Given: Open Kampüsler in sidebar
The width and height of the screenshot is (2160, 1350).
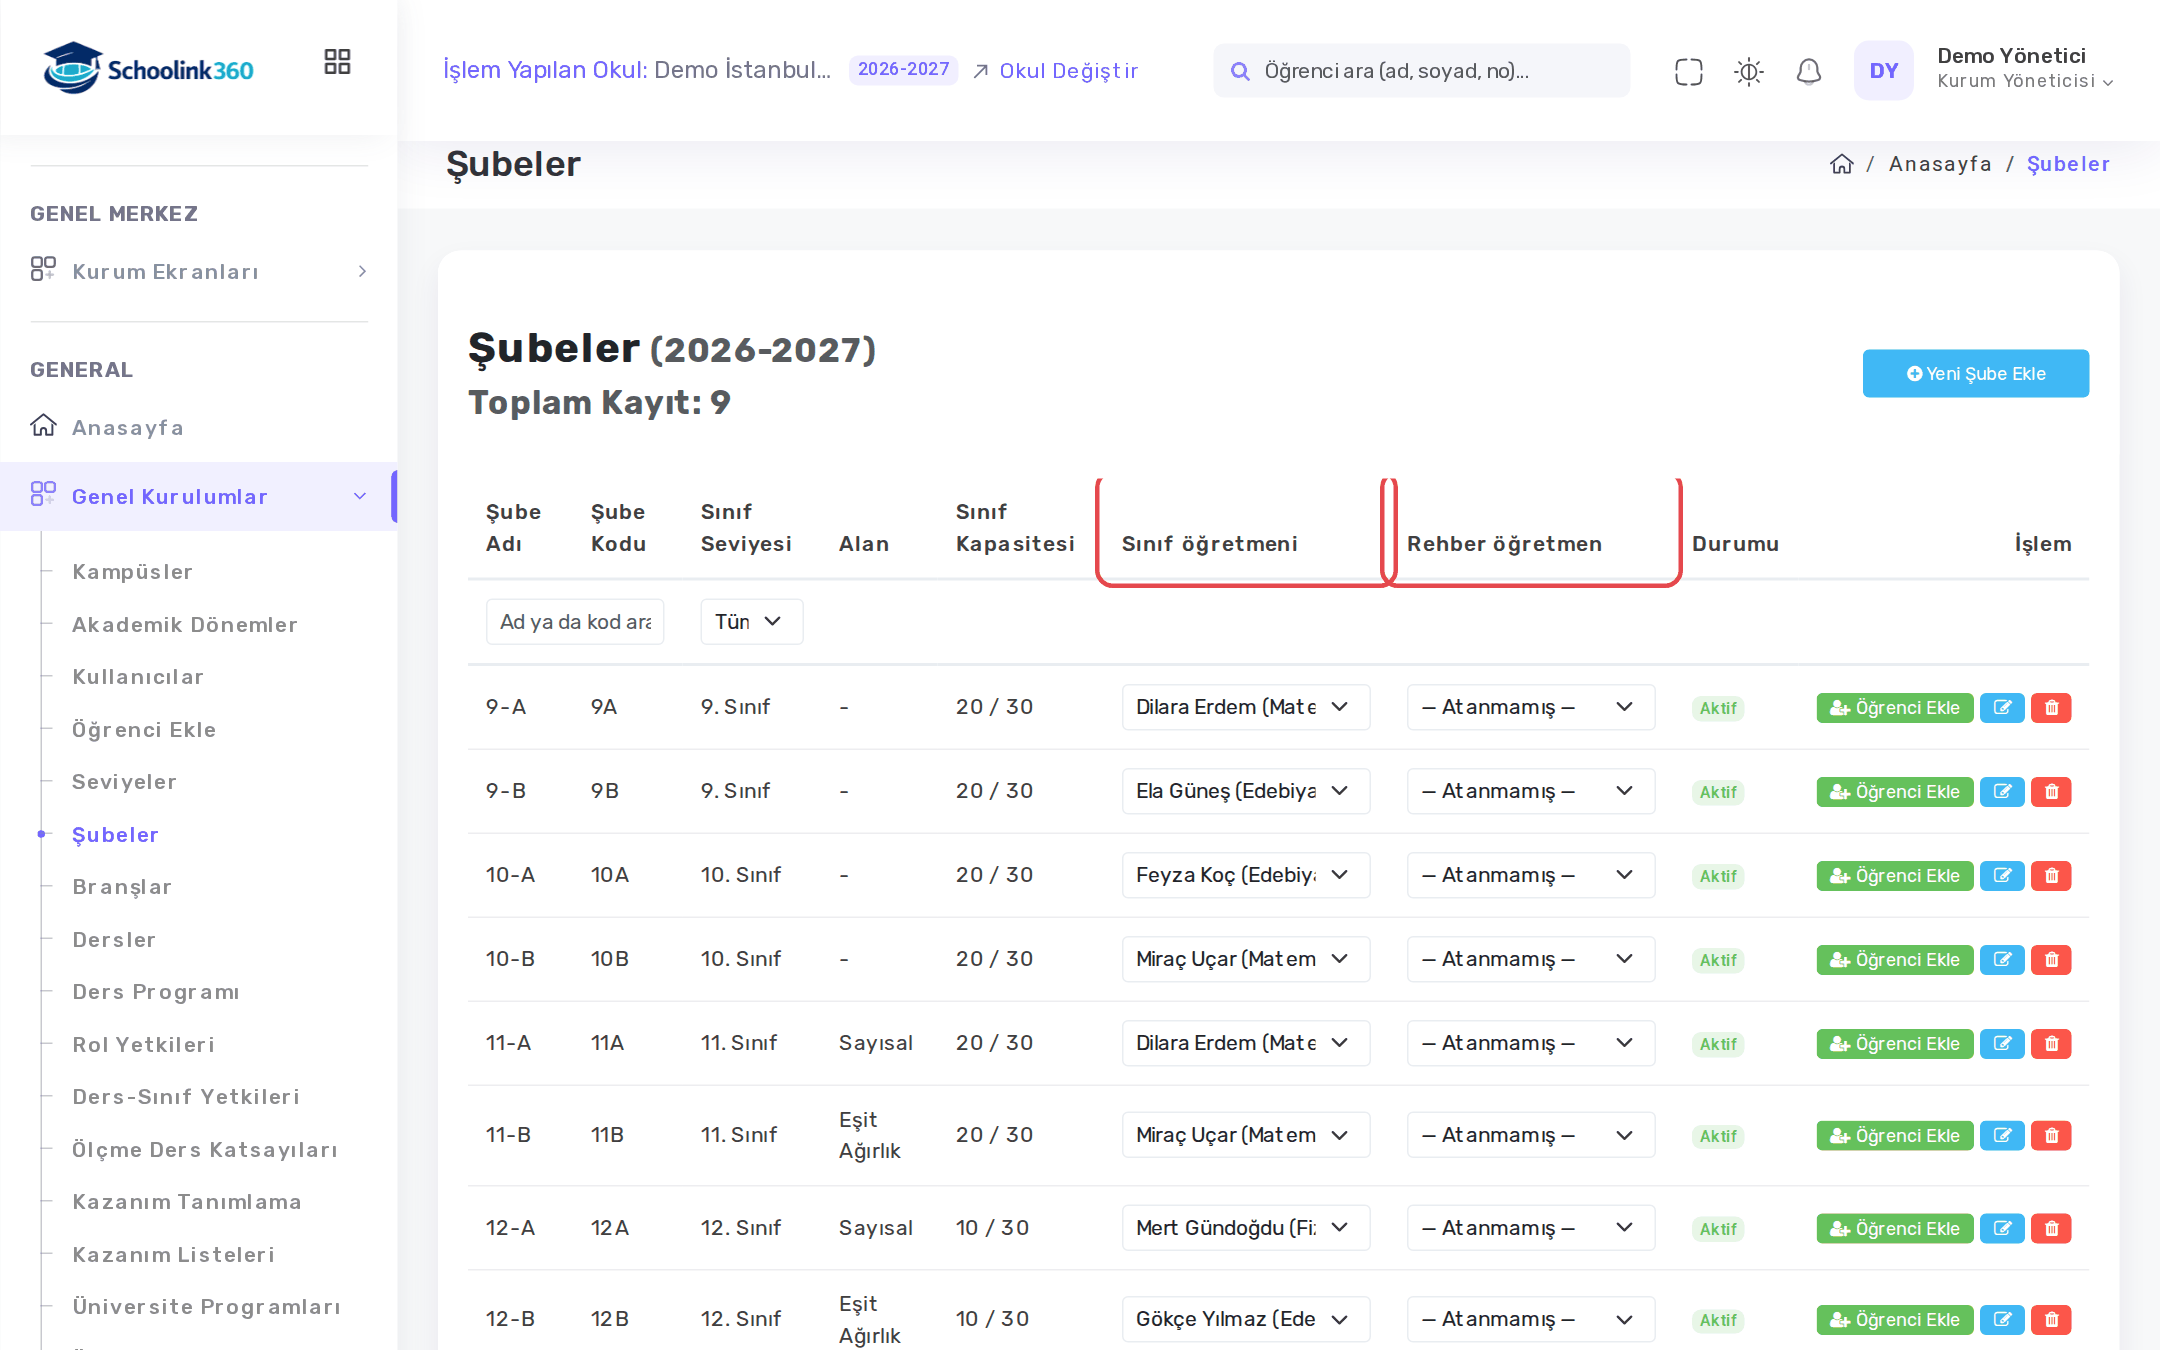Looking at the screenshot, I should (132, 572).
